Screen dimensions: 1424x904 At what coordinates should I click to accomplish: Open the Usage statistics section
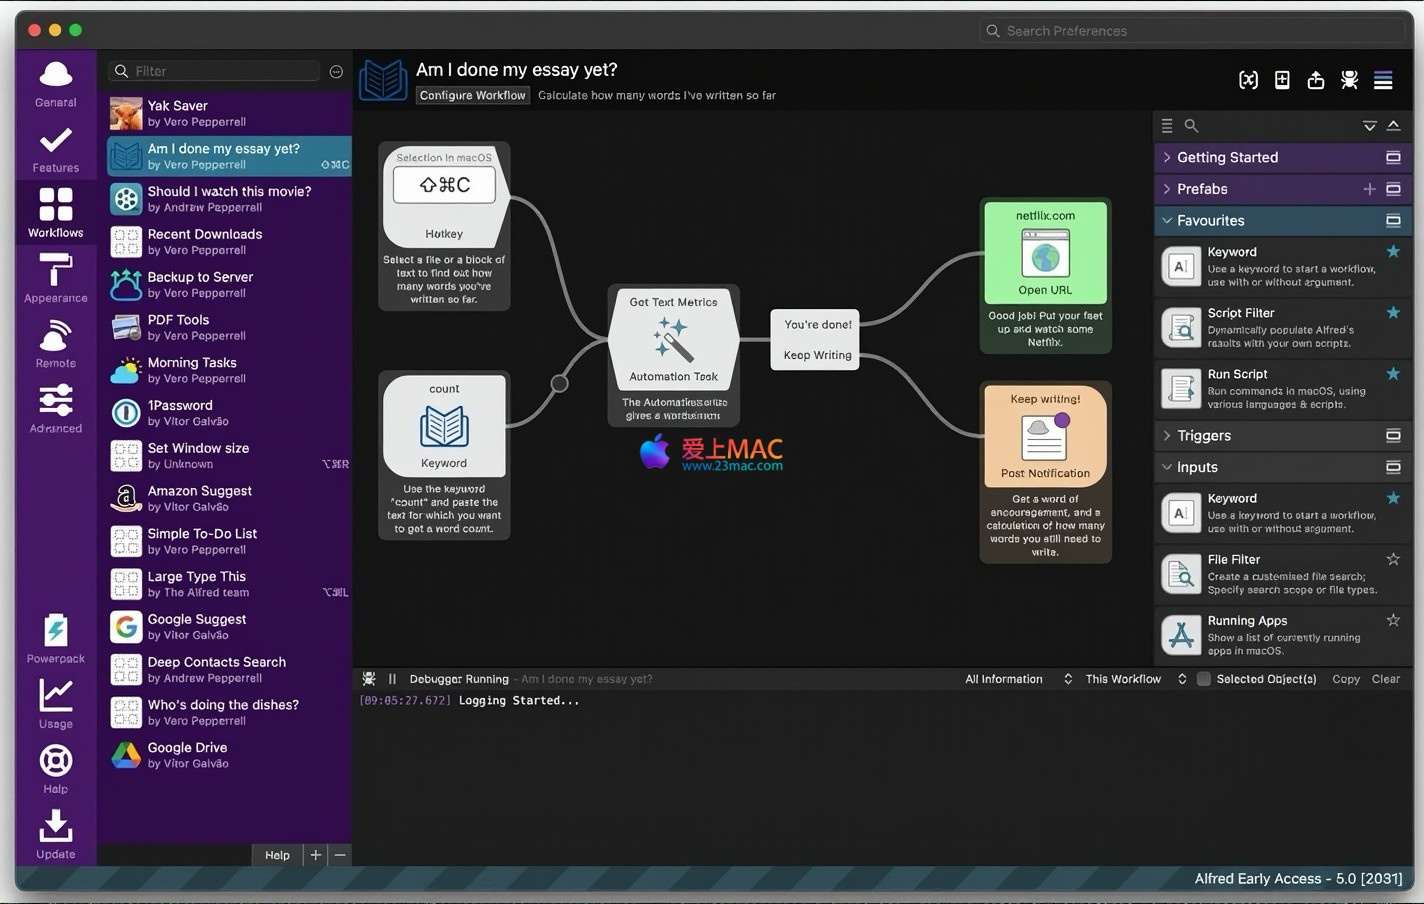coord(56,703)
